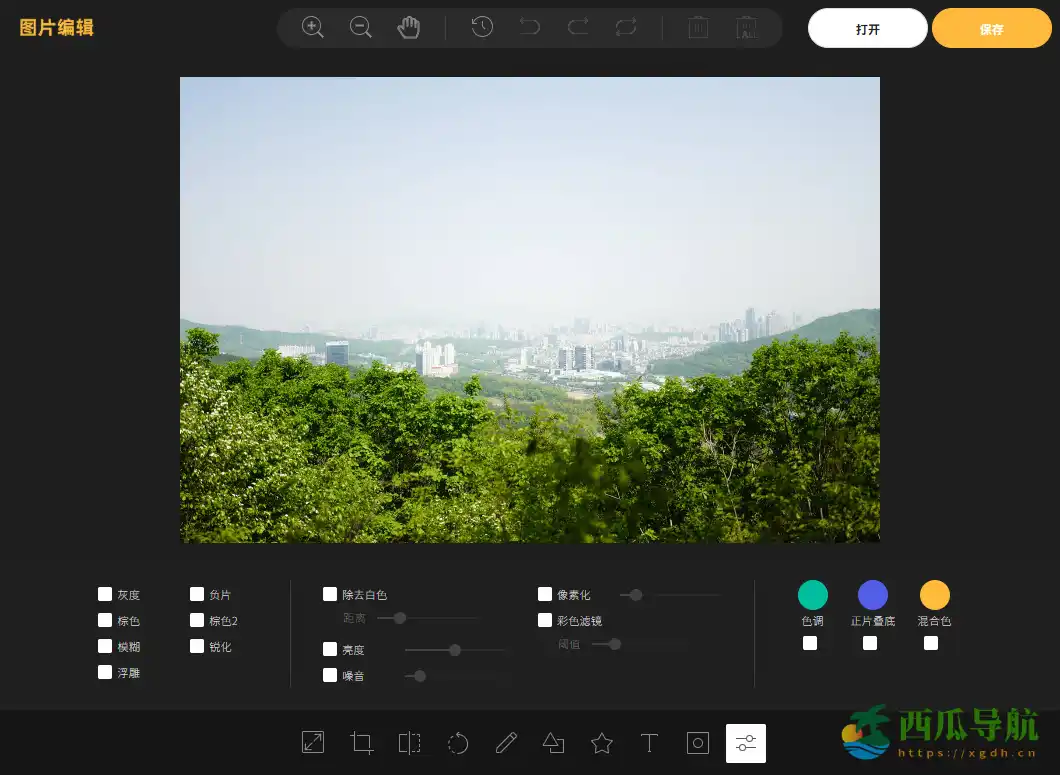Select the zoom in tool
Viewport: 1060px width, 775px height.
click(312, 27)
